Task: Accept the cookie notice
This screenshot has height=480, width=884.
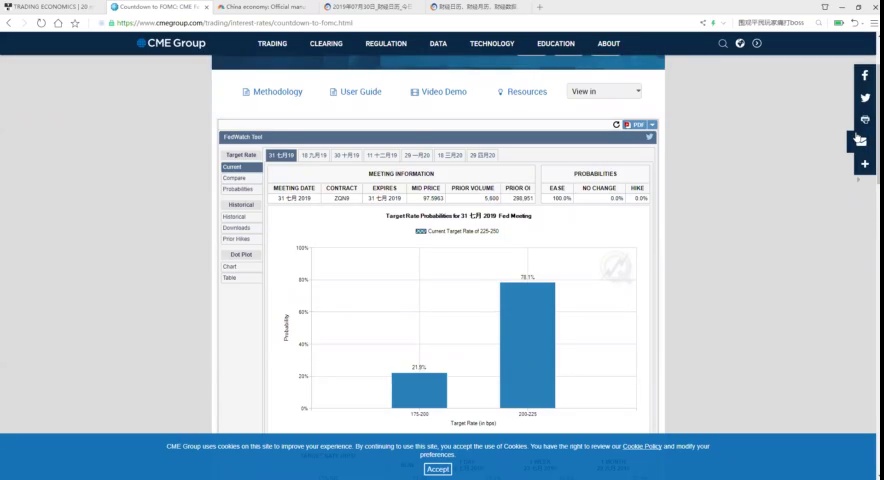Action: [437, 469]
